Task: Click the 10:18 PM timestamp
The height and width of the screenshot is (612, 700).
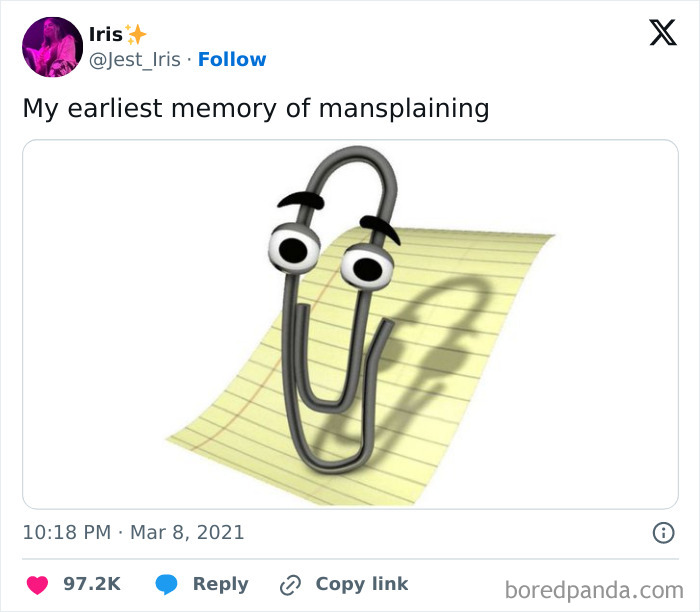Action: pos(67,533)
